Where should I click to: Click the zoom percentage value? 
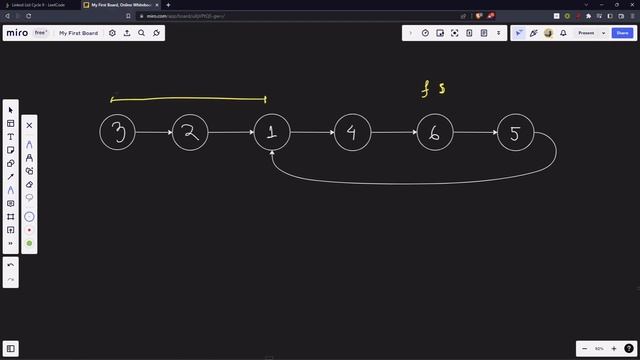(x=599, y=349)
